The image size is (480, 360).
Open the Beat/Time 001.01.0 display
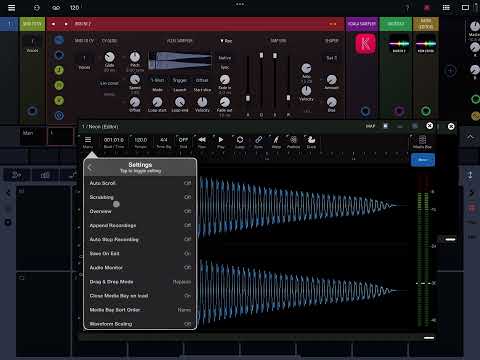(x=114, y=142)
